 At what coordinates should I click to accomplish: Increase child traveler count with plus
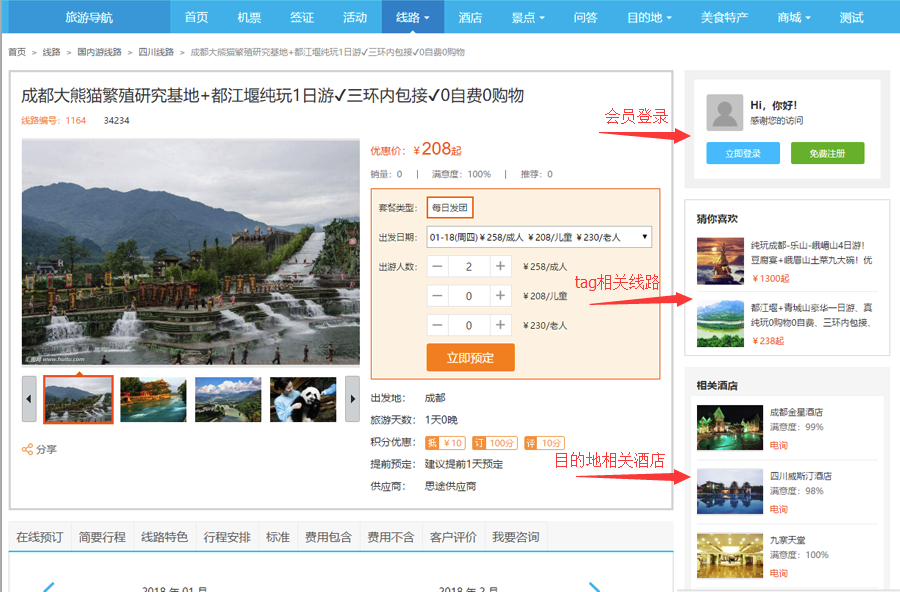500,296
